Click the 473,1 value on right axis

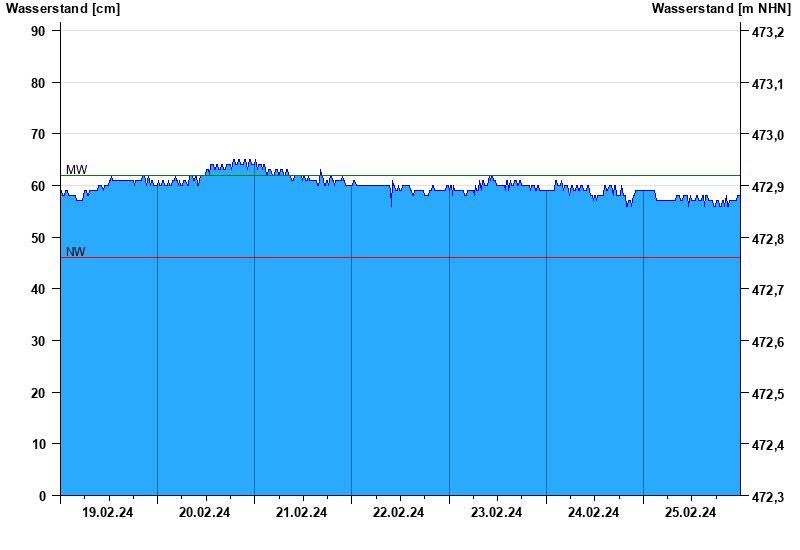point(768,84)
